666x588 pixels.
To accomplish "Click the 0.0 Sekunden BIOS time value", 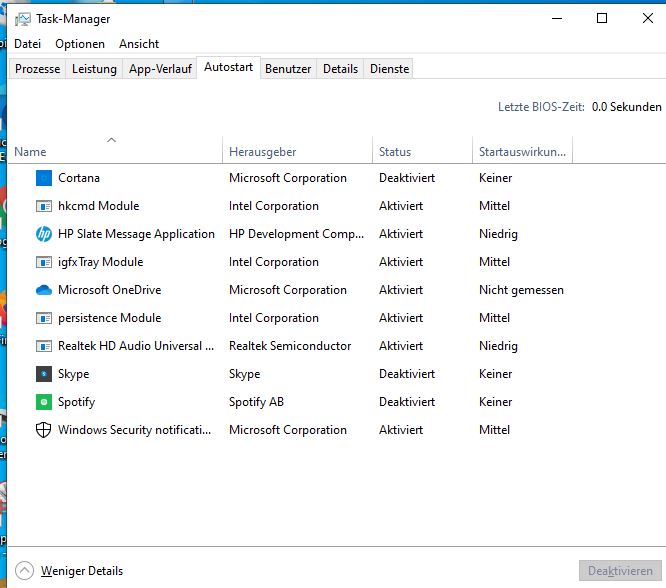I will [626, 107].
